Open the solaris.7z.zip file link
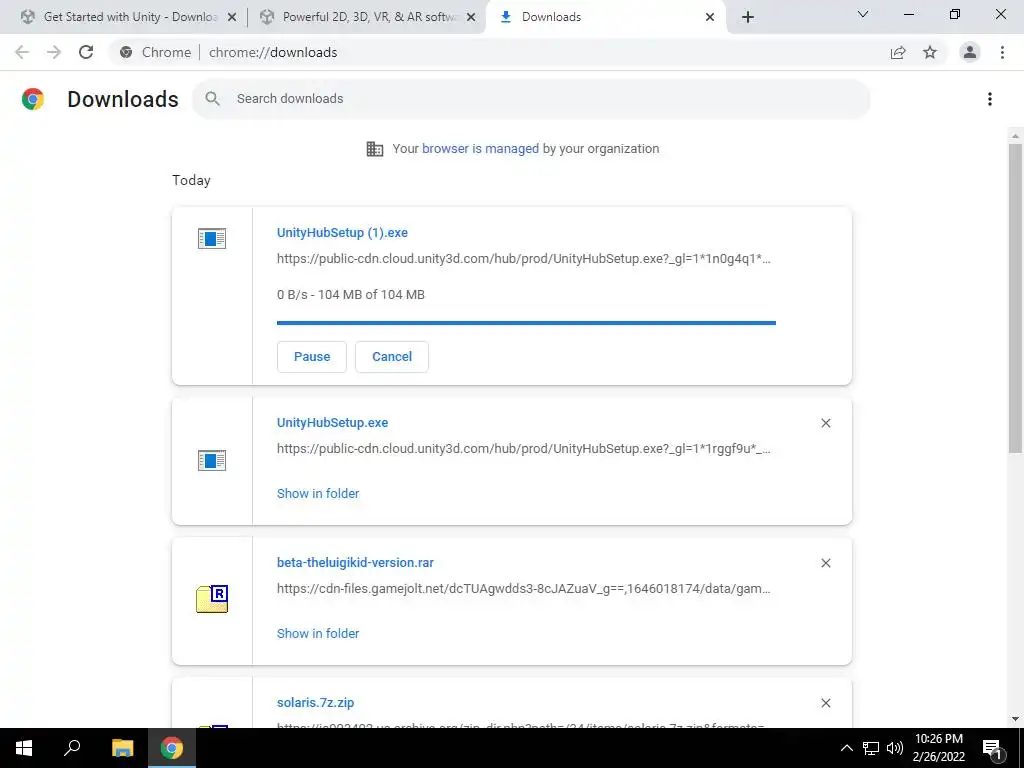Image resolution: width=1024 pixels, height=768 pixels. pyautogui.click(x=315, y=703)
